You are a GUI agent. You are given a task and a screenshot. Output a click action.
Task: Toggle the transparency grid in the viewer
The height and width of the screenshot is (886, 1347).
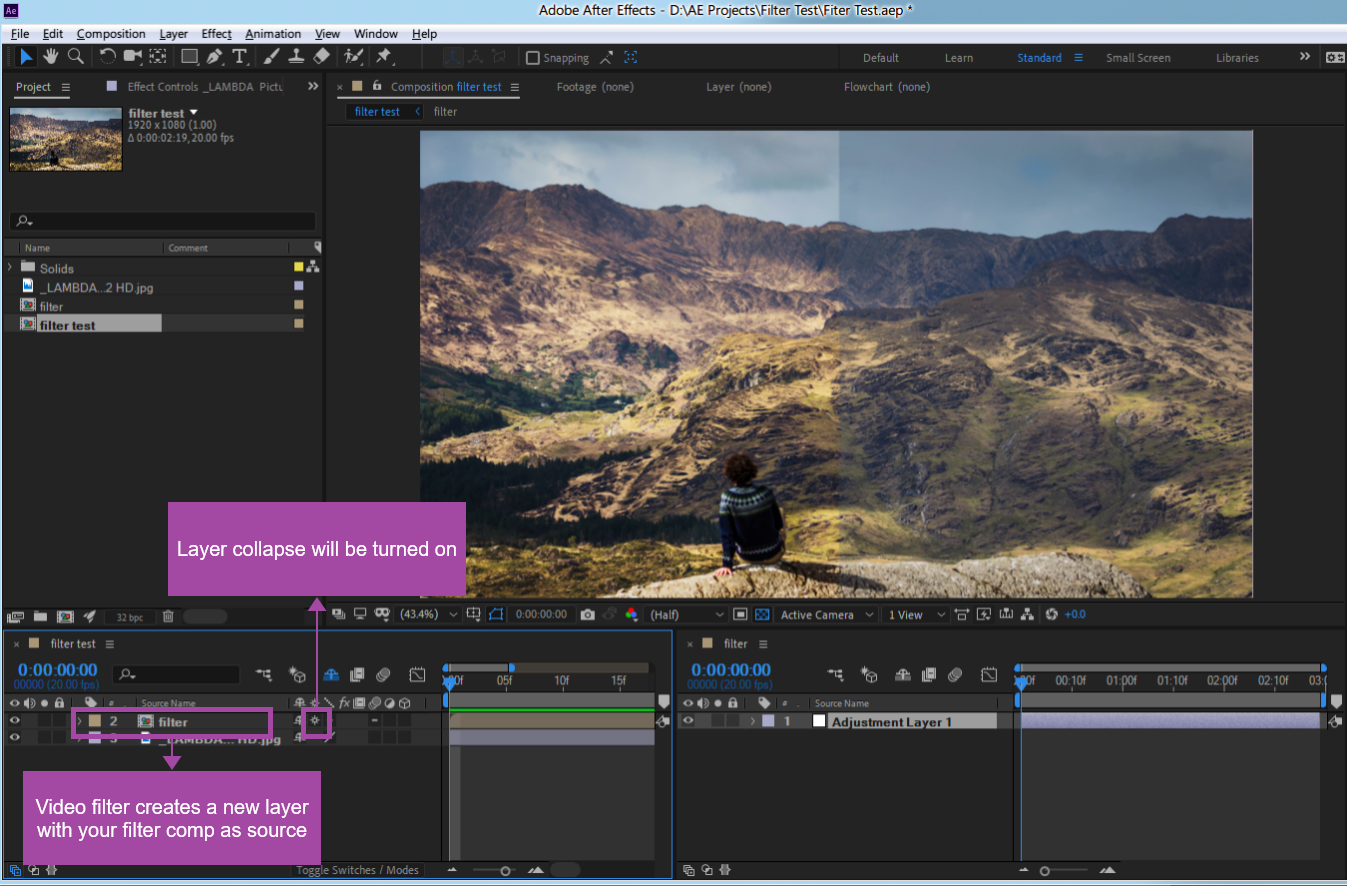click(763, 615)
